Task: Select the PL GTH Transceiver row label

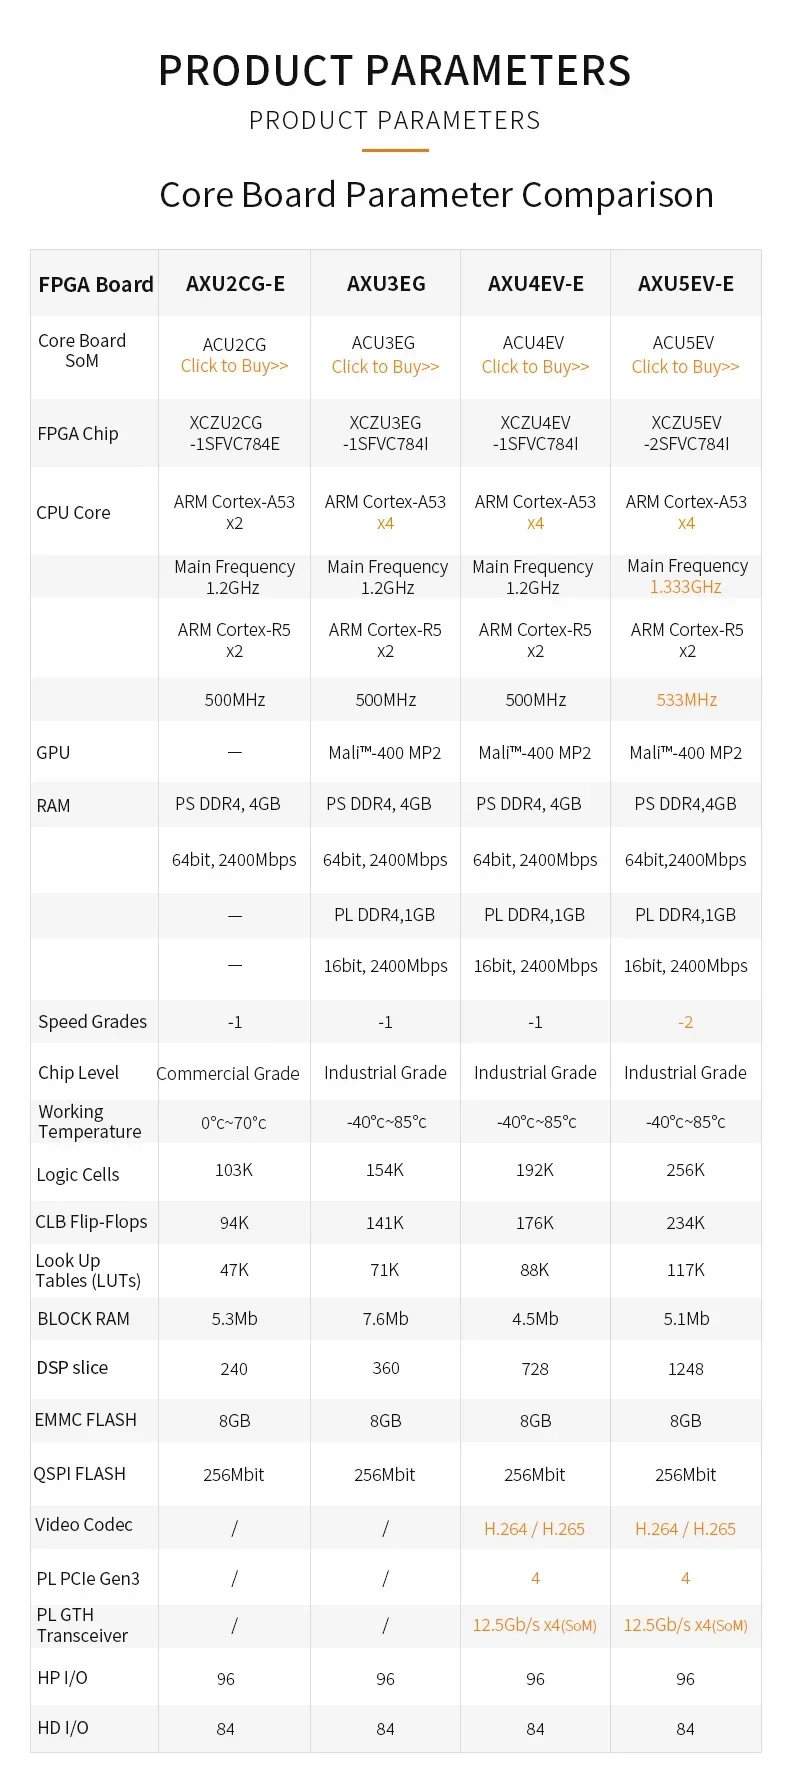Action: point(82,1625)
